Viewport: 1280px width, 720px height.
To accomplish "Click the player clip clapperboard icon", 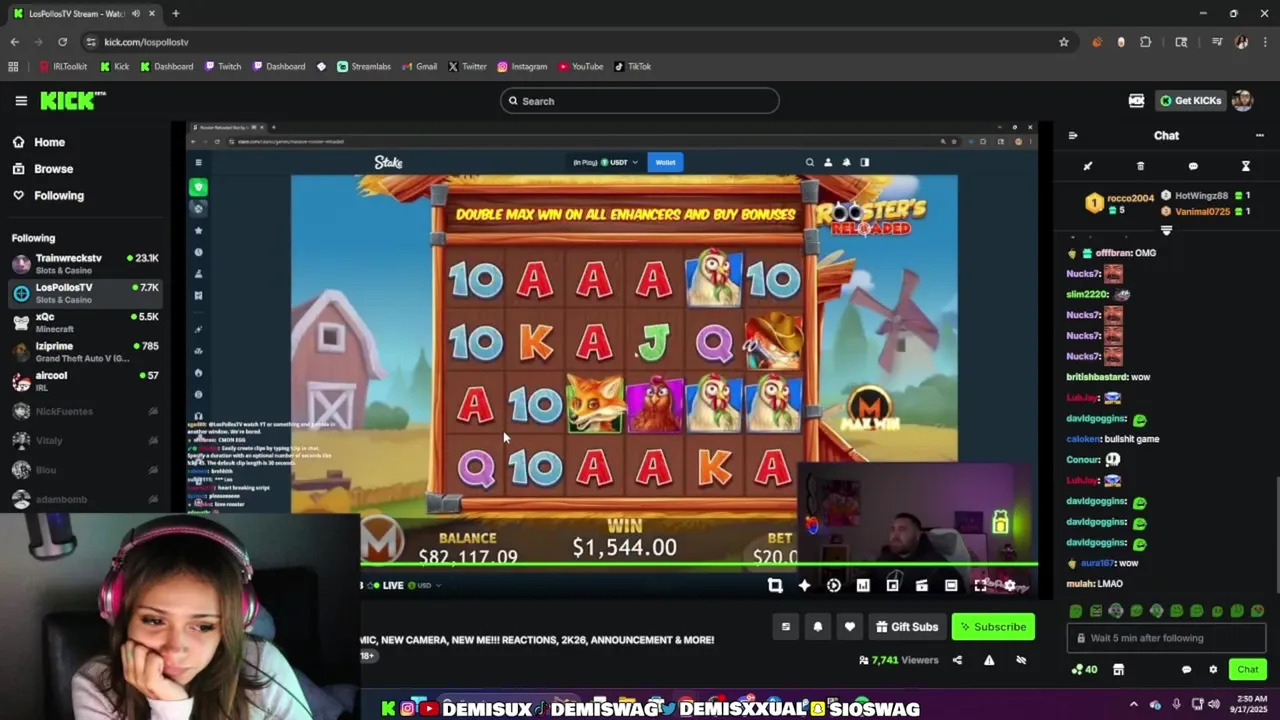I will (x=922, y=586).
